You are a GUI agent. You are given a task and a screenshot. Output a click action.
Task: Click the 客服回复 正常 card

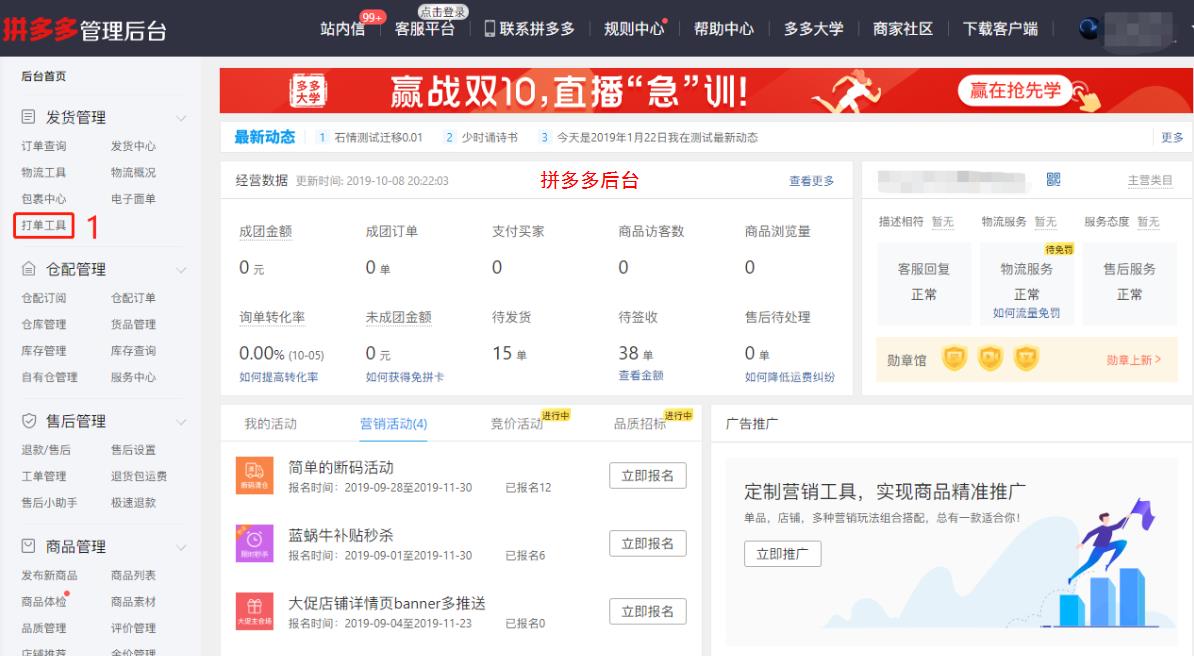(924, 283)
